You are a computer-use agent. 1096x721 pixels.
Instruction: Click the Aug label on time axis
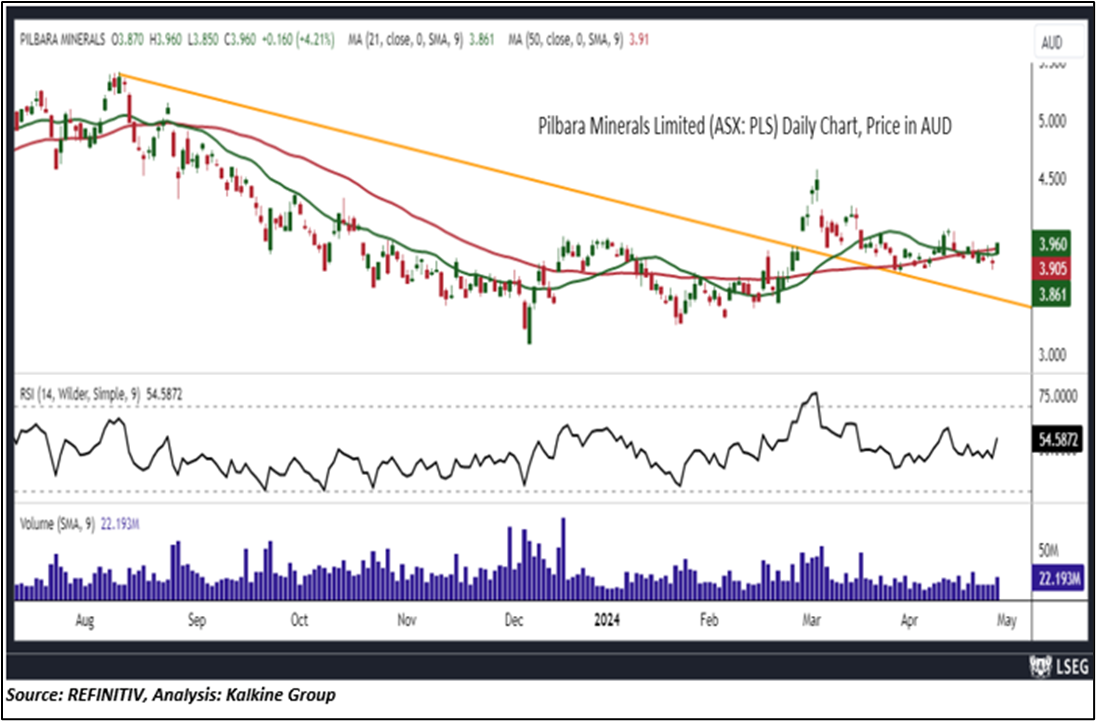85,620
